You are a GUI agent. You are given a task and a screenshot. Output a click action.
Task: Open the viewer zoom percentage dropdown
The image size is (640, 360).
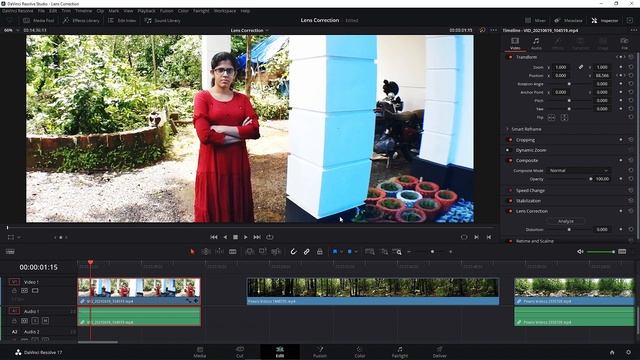(x=11, y=30)
